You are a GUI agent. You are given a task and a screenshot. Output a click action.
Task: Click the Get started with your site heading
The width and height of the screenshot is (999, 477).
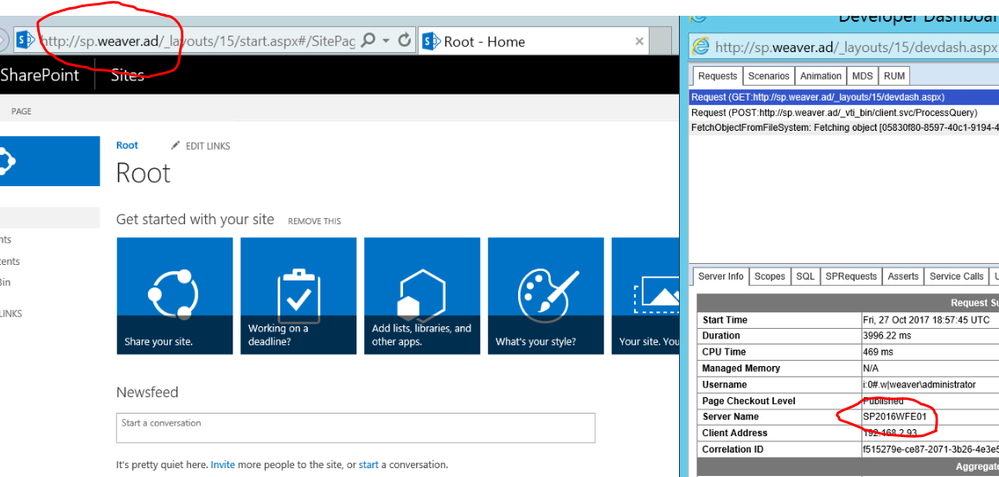[195, 220]
